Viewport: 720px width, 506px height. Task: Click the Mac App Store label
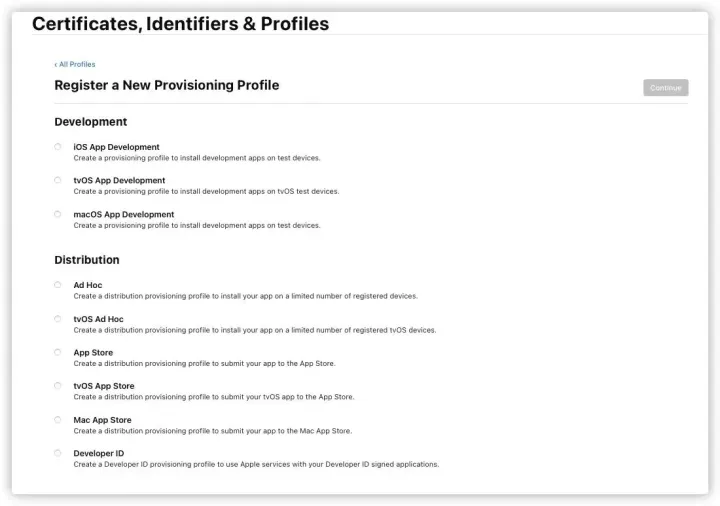pyautogui.click(x=102, y=420)
